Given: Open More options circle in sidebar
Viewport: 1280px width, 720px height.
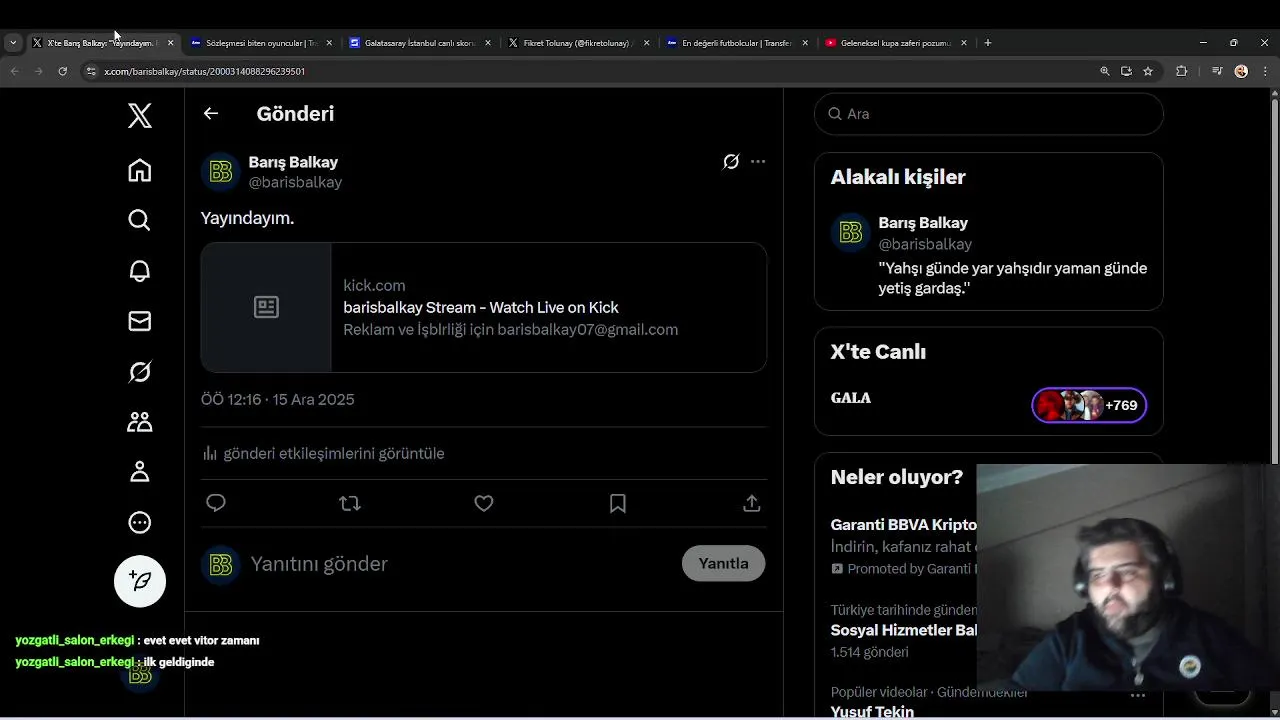Looking at the screenshot, I should coord(140,522).
